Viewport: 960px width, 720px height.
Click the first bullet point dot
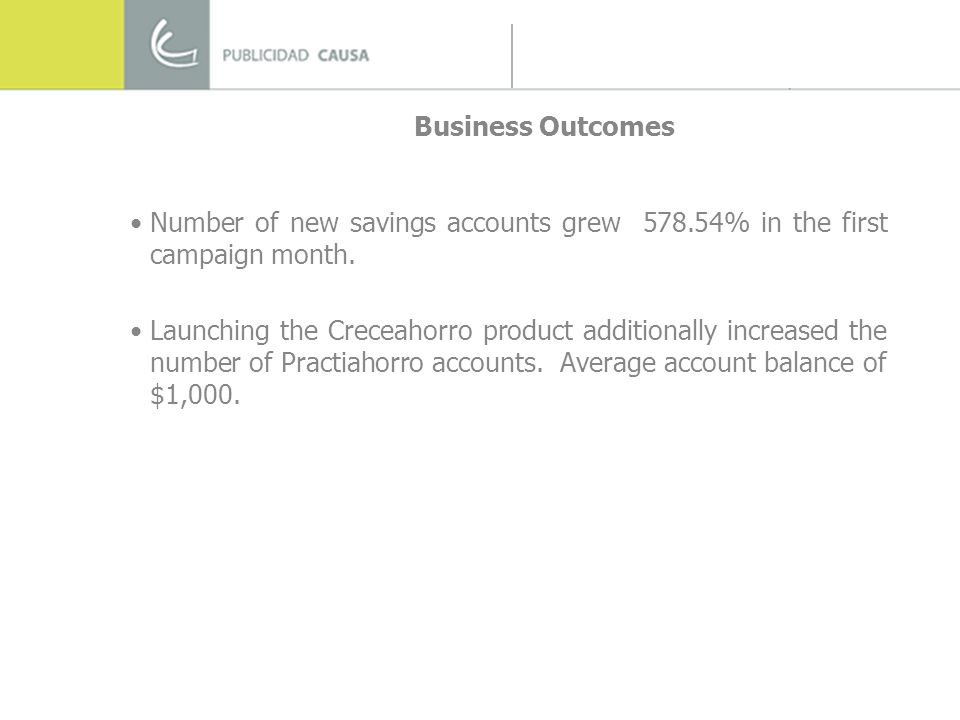[136, 223]
